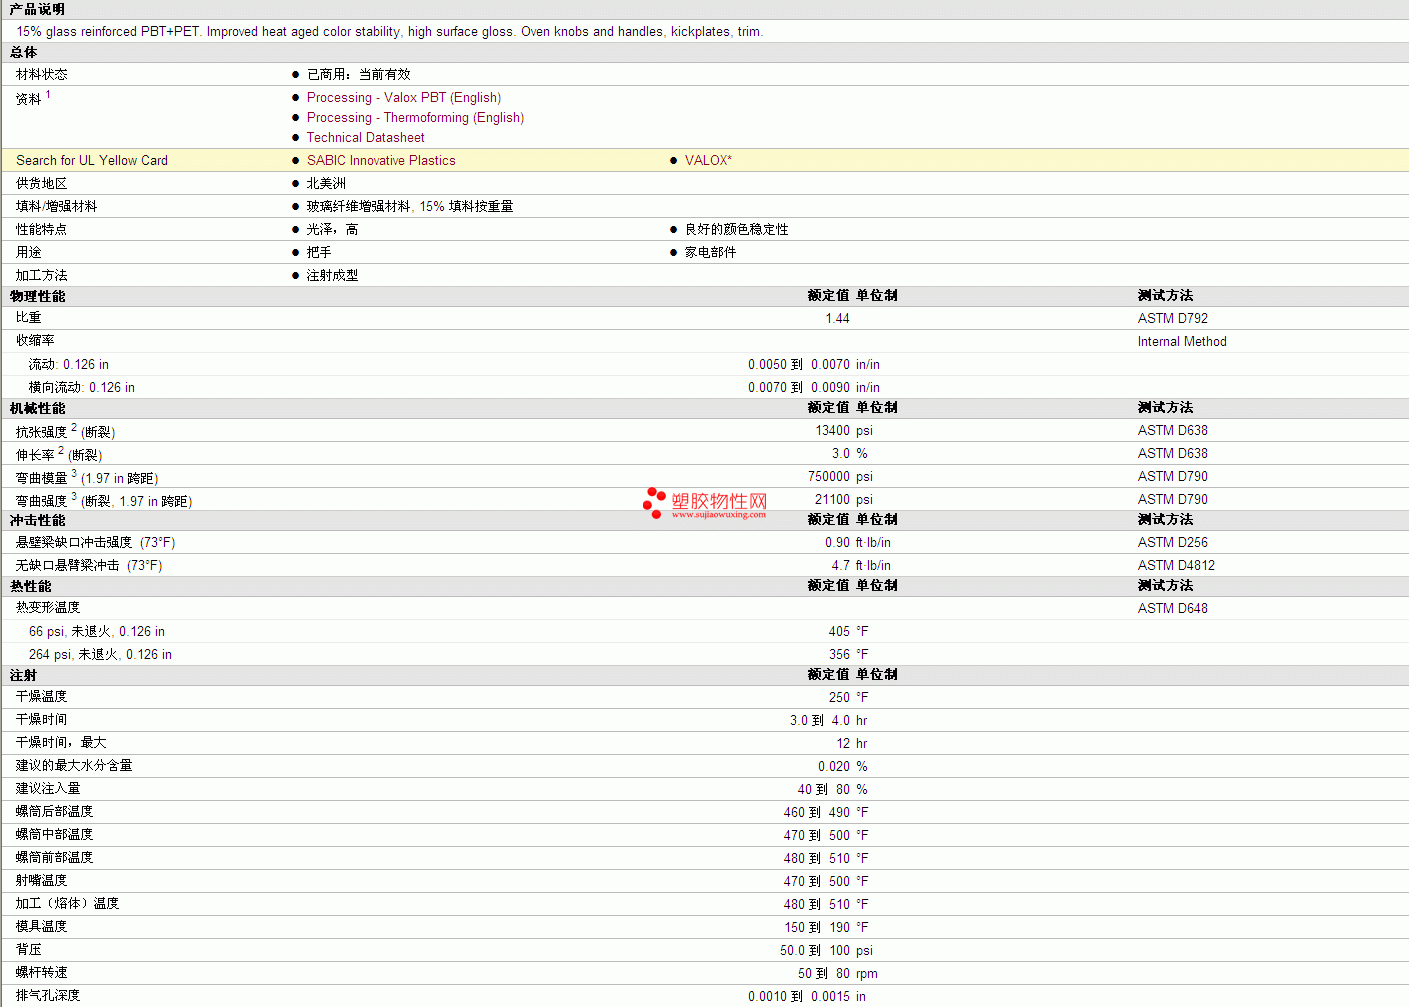Click the 产品说明 section header

(37, 9)
